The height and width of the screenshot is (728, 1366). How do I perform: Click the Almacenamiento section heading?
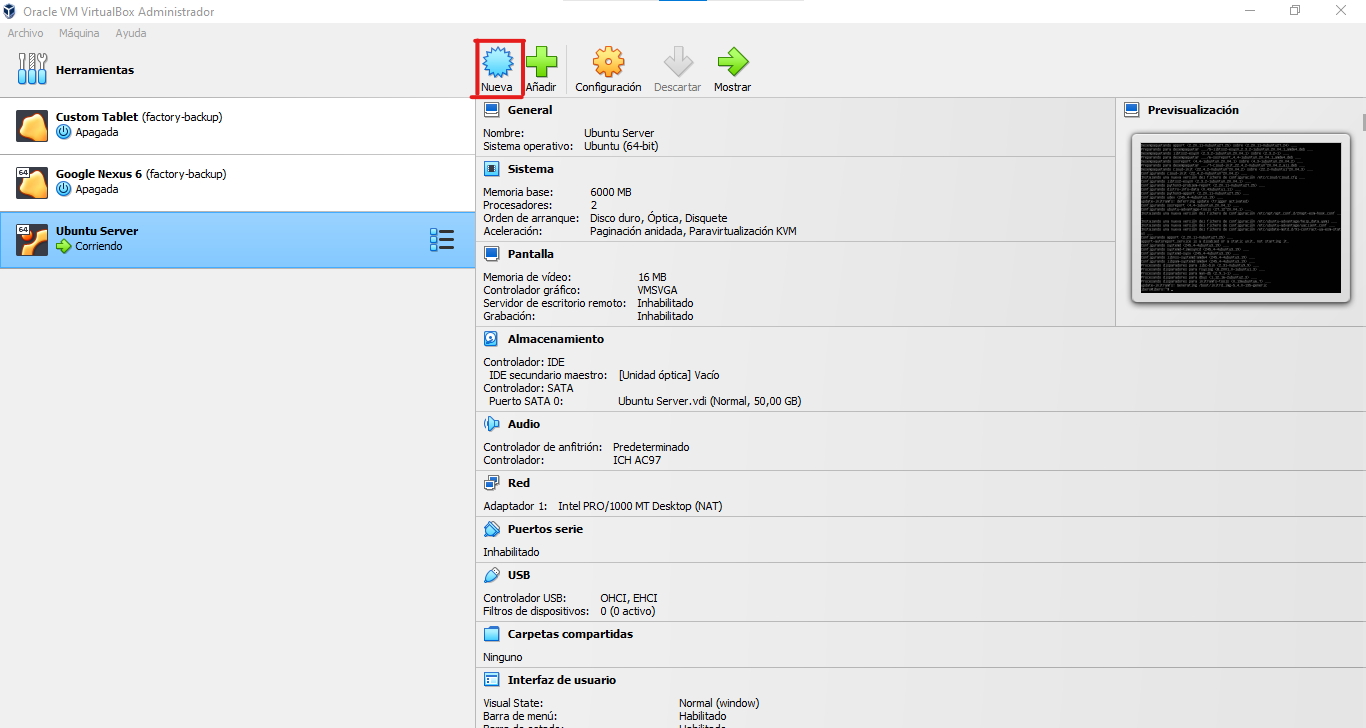pyautogui.click(x=556, y=339)
